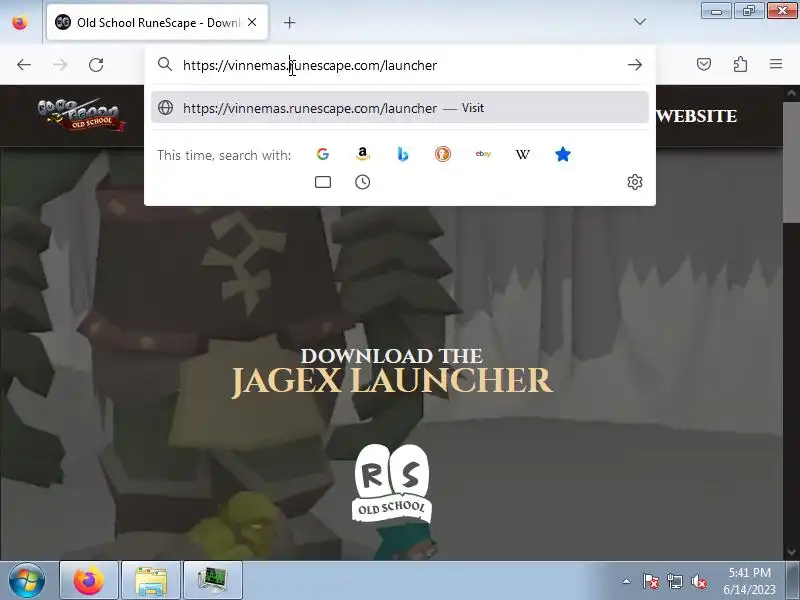Click the magnifier icon in address bar
Screen dimensions: 800x600
[x=165, y=64]
